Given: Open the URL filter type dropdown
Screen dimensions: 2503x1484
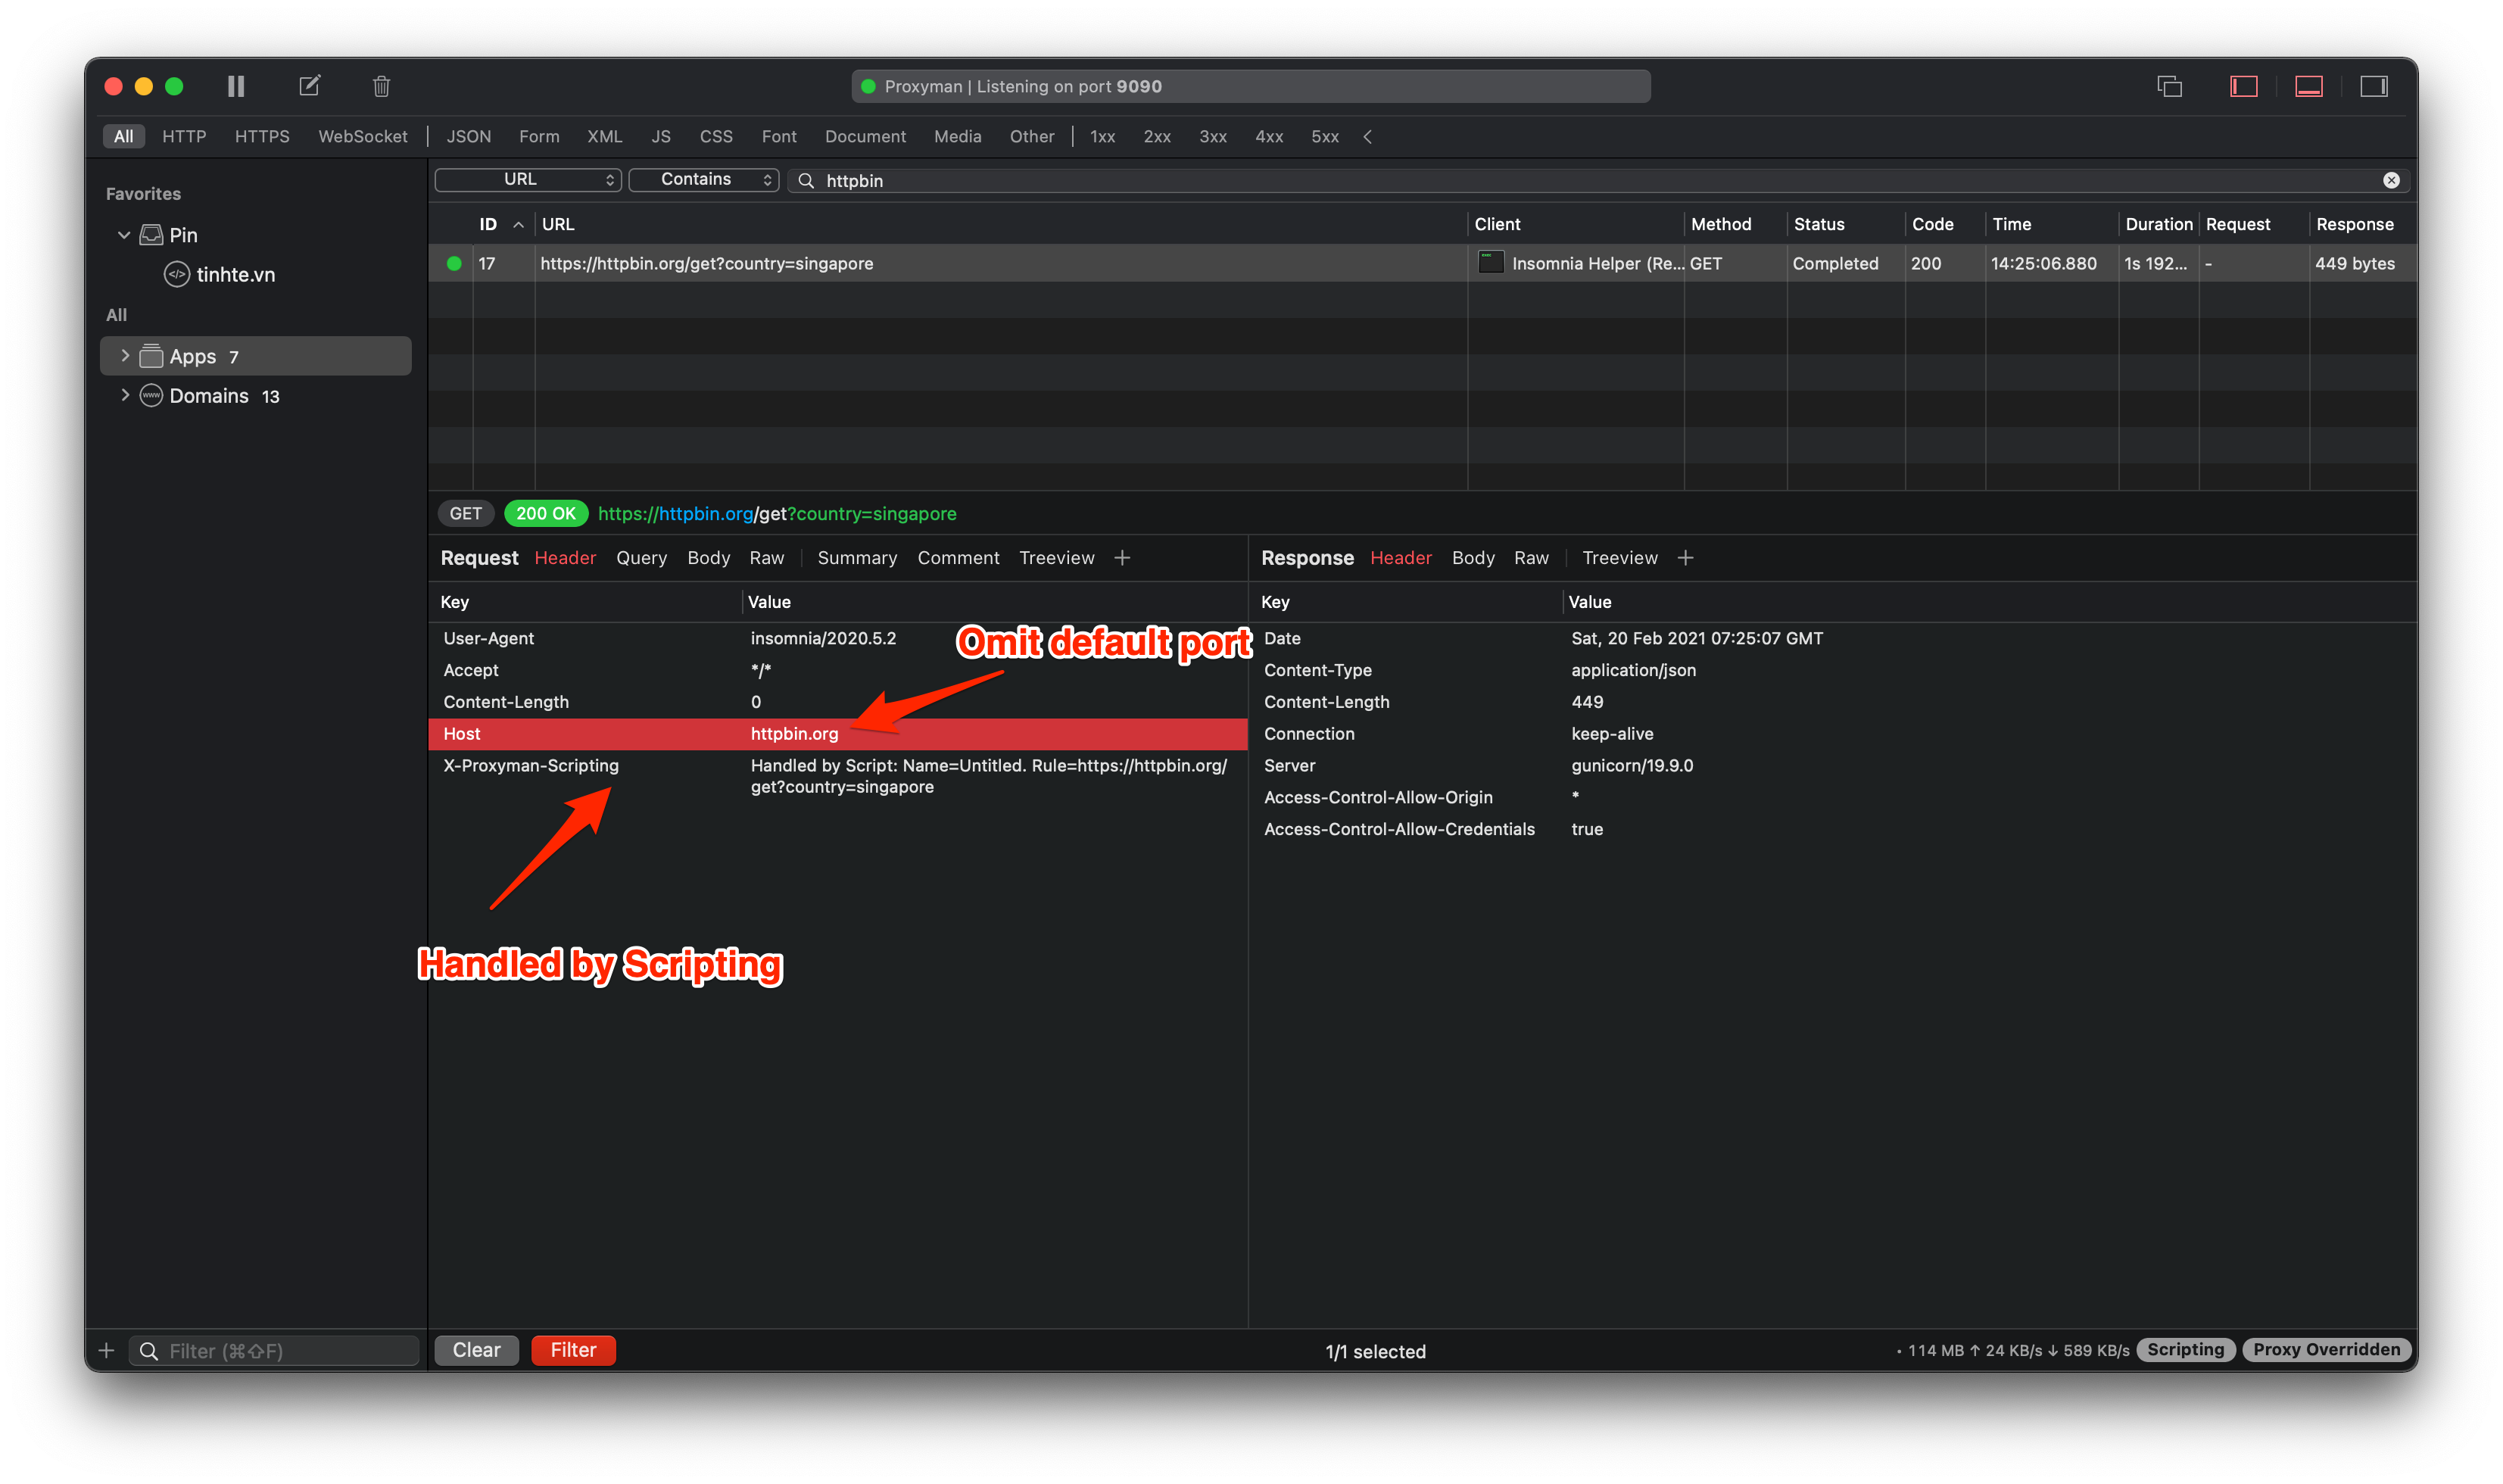Looking at the screenshot, I should tap(527, 179).
